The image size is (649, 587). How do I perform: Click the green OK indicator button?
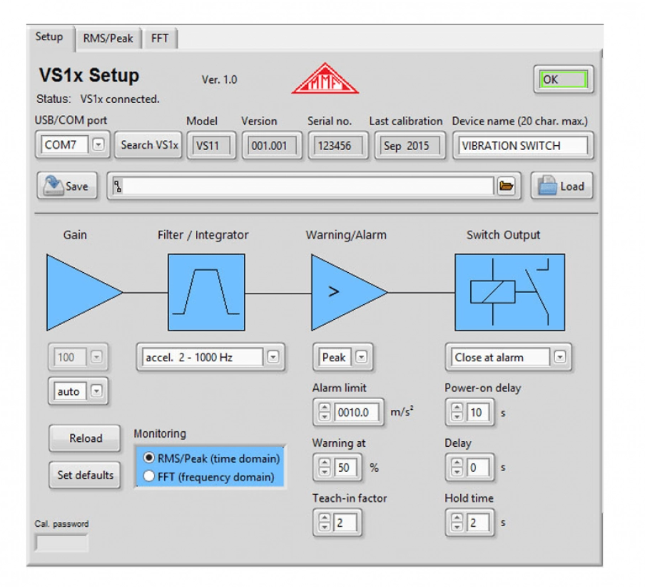click(x=563, y=79)
